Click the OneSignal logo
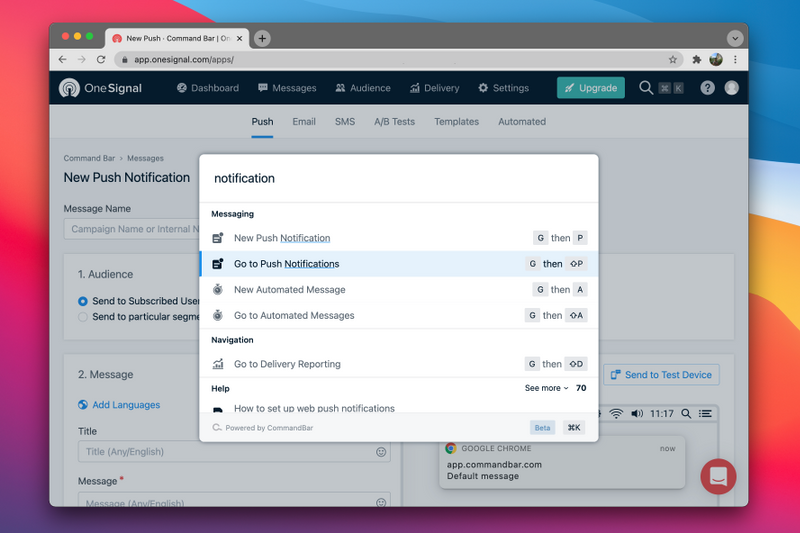Screen dimensions: 800x533 tap(100, 88)
